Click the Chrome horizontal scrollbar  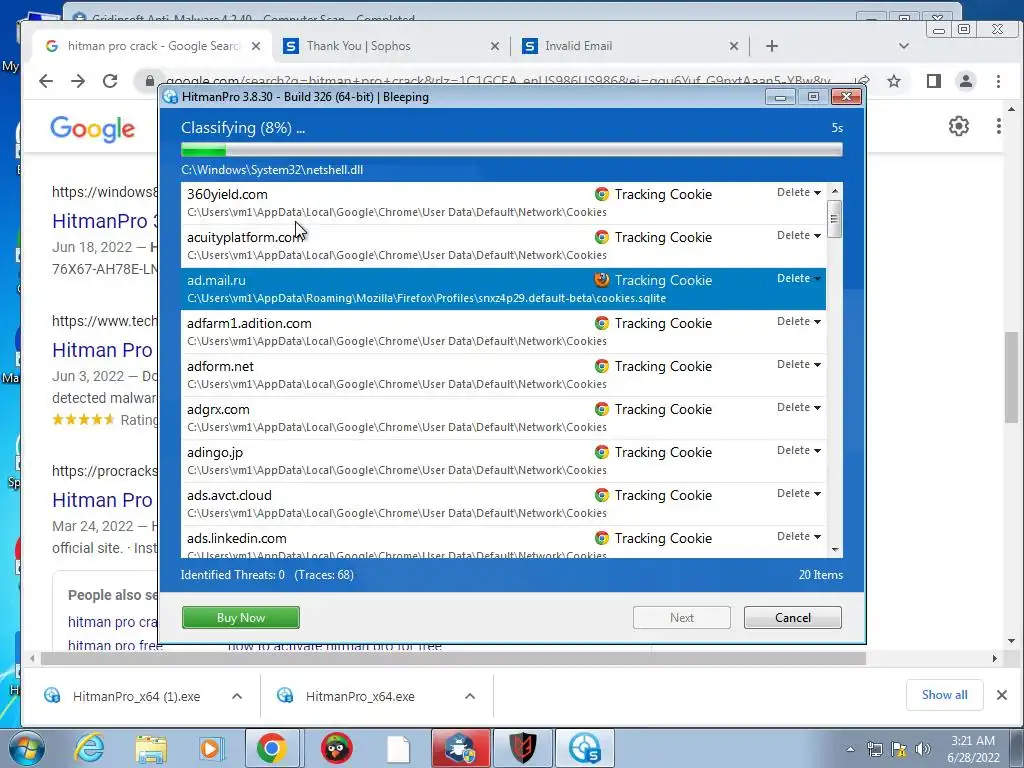click(x=453, y=658)
